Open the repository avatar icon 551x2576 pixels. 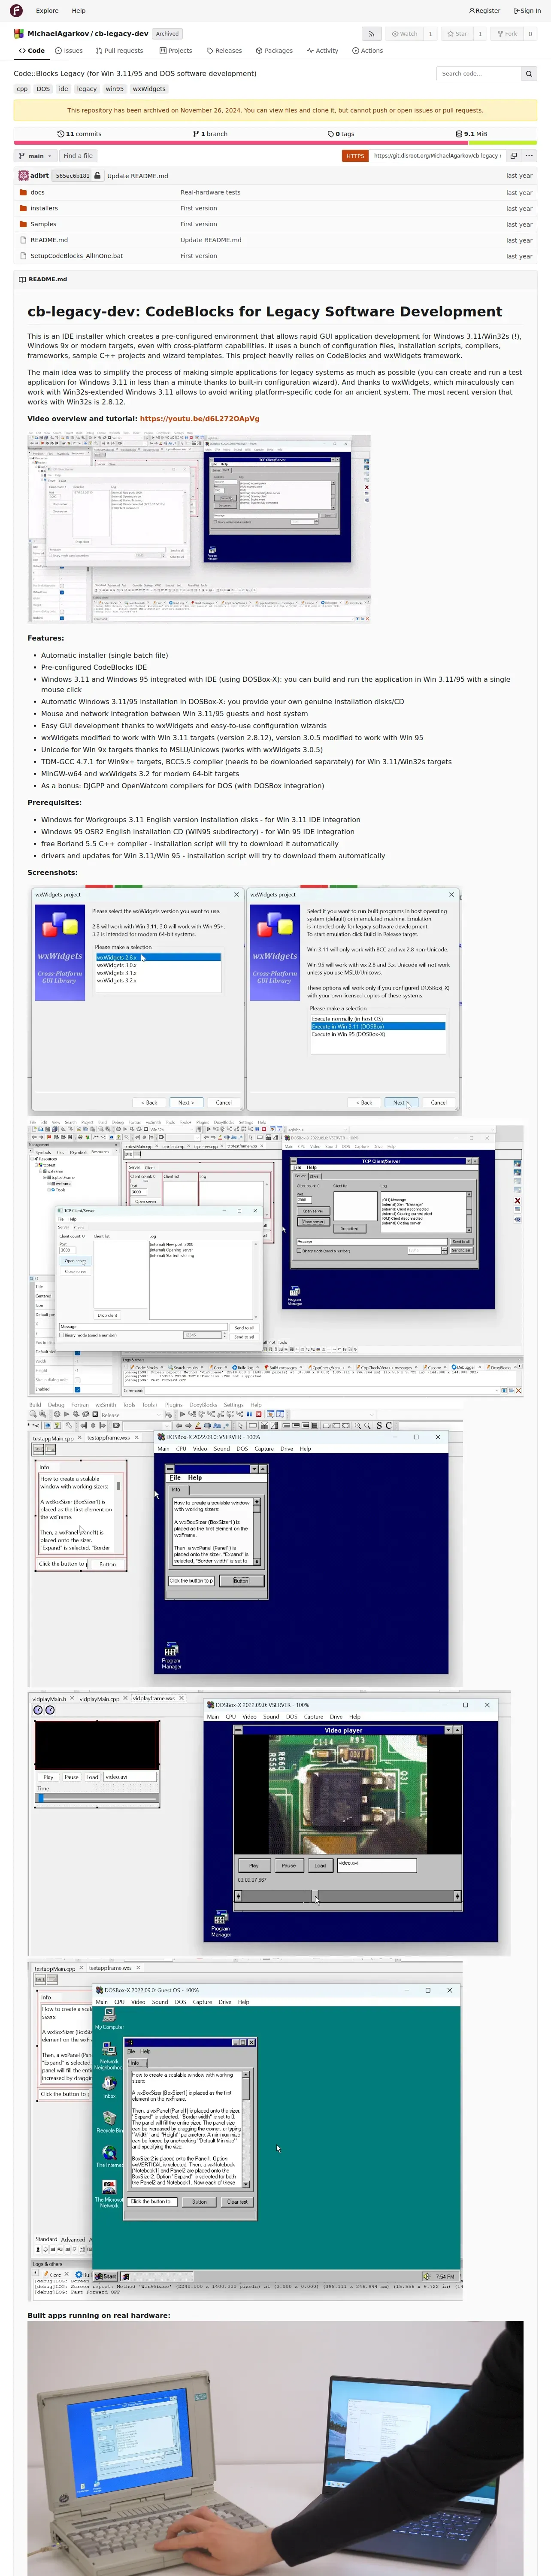[18, 34]
